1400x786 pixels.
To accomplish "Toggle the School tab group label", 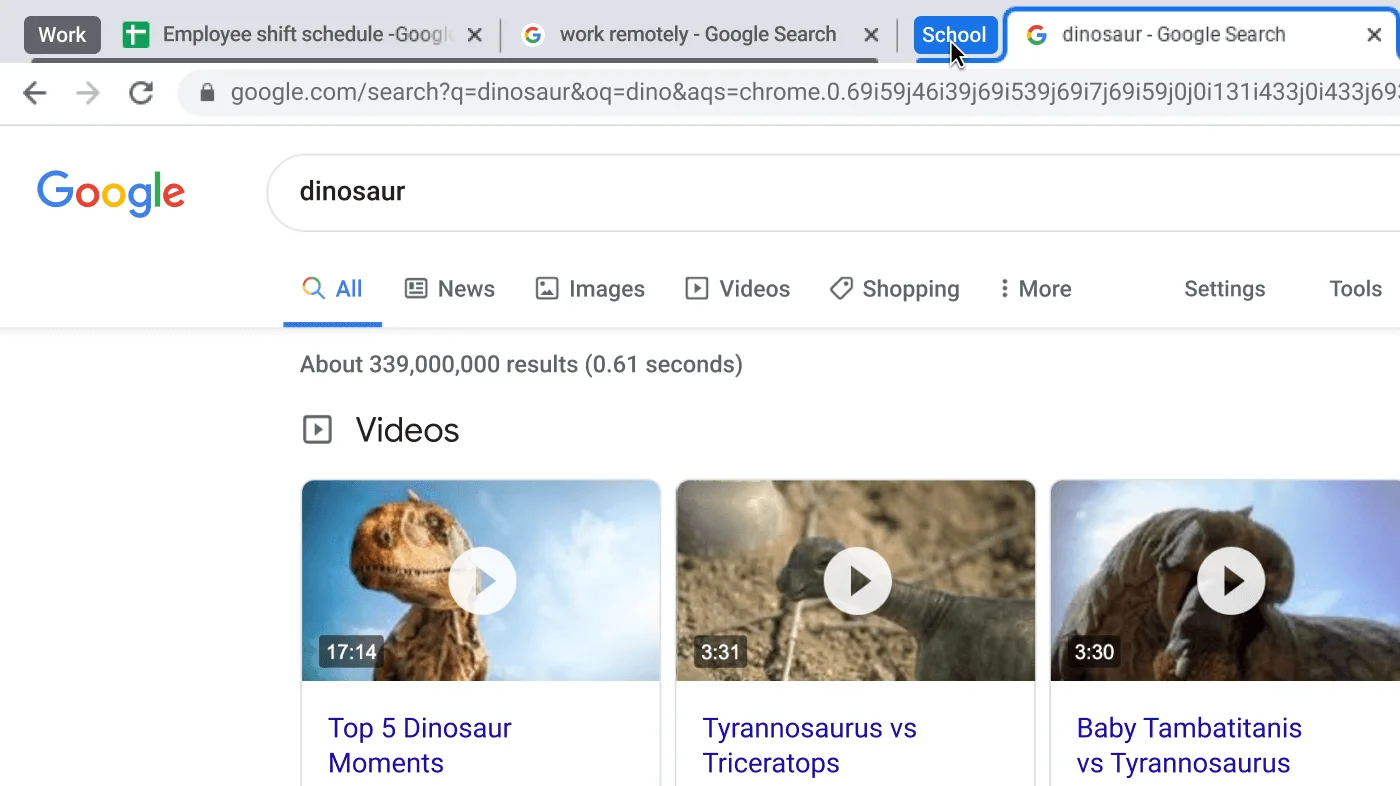I will (x=954, y=36).
